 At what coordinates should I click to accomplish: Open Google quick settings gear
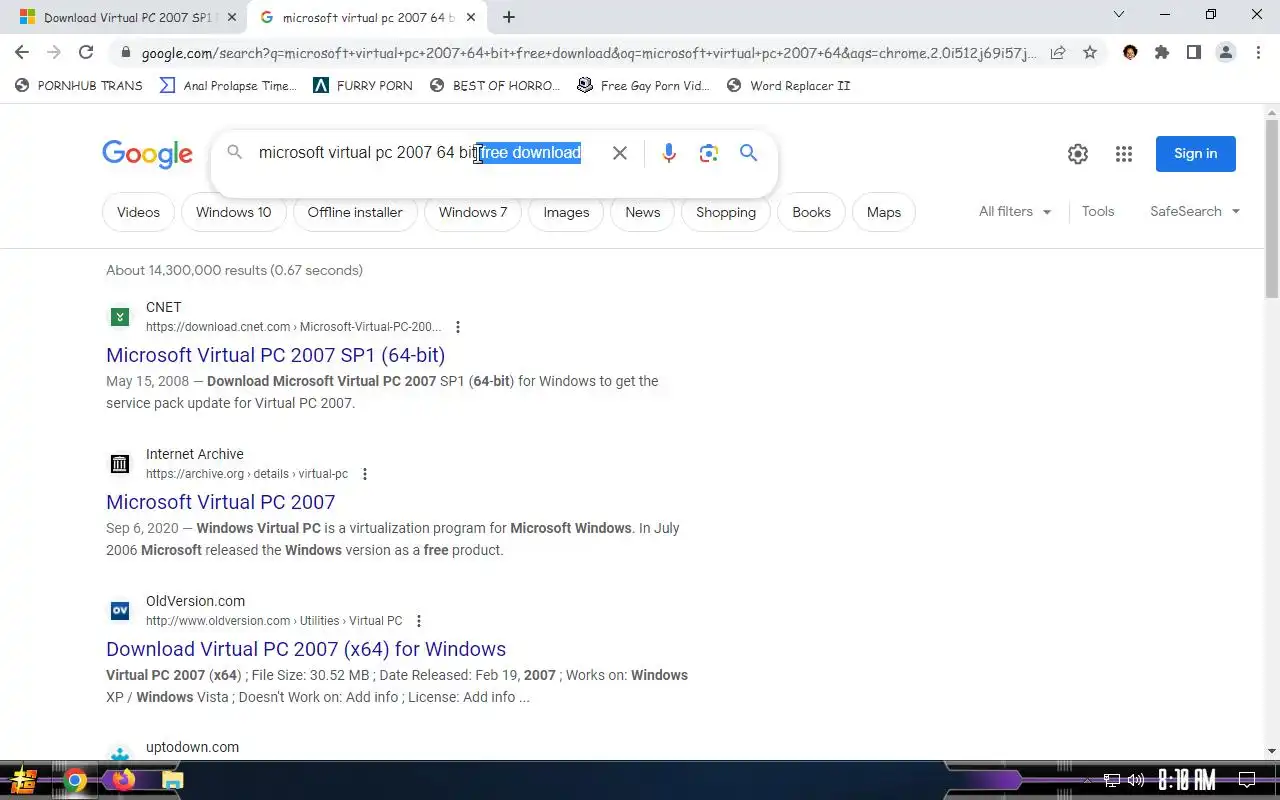point(1078,154)
